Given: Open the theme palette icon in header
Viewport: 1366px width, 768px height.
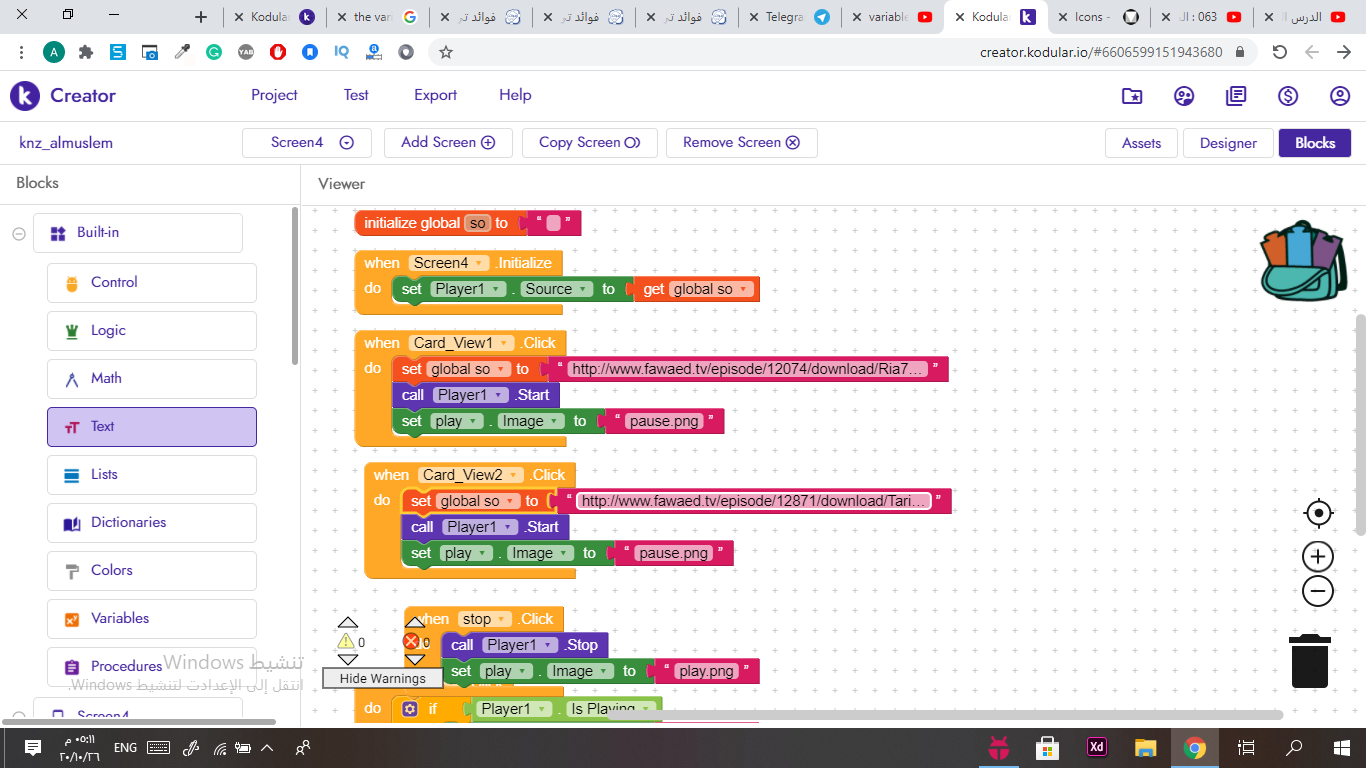Looking at the screenshot, I should [1184, 96].
